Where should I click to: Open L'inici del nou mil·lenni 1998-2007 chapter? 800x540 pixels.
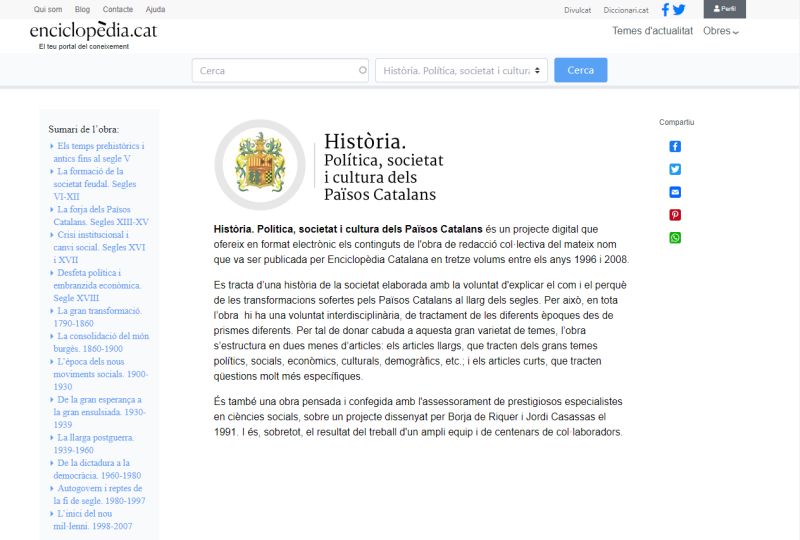tap(92, 520)
